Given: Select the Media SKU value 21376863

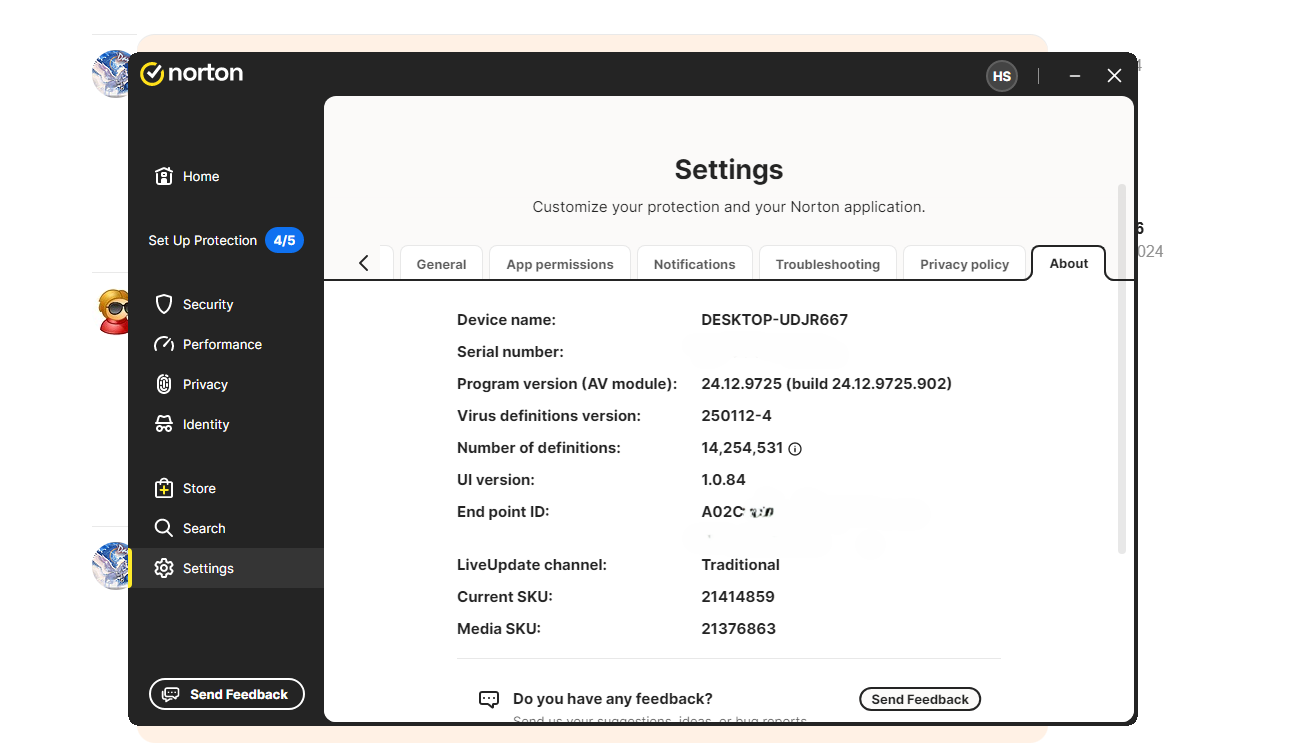Looking at the screenshot, I should [x=739, y=629].
